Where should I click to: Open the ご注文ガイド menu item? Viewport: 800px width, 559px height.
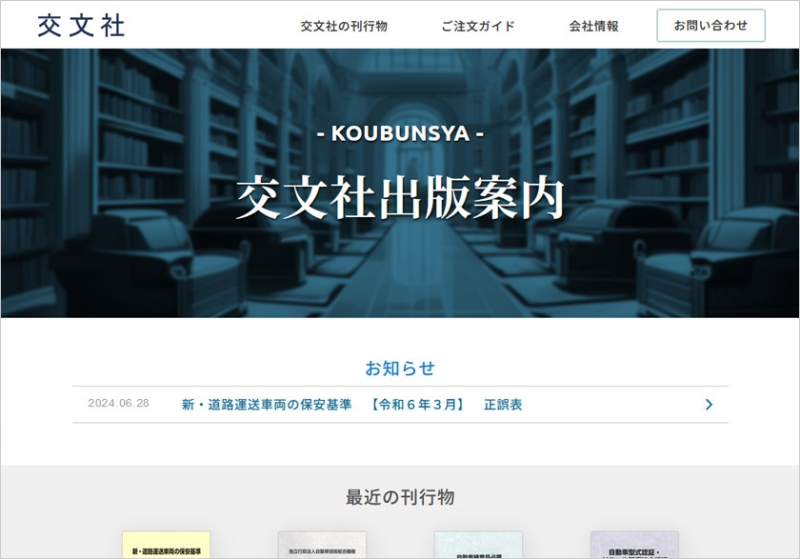(x=478, y=26)
